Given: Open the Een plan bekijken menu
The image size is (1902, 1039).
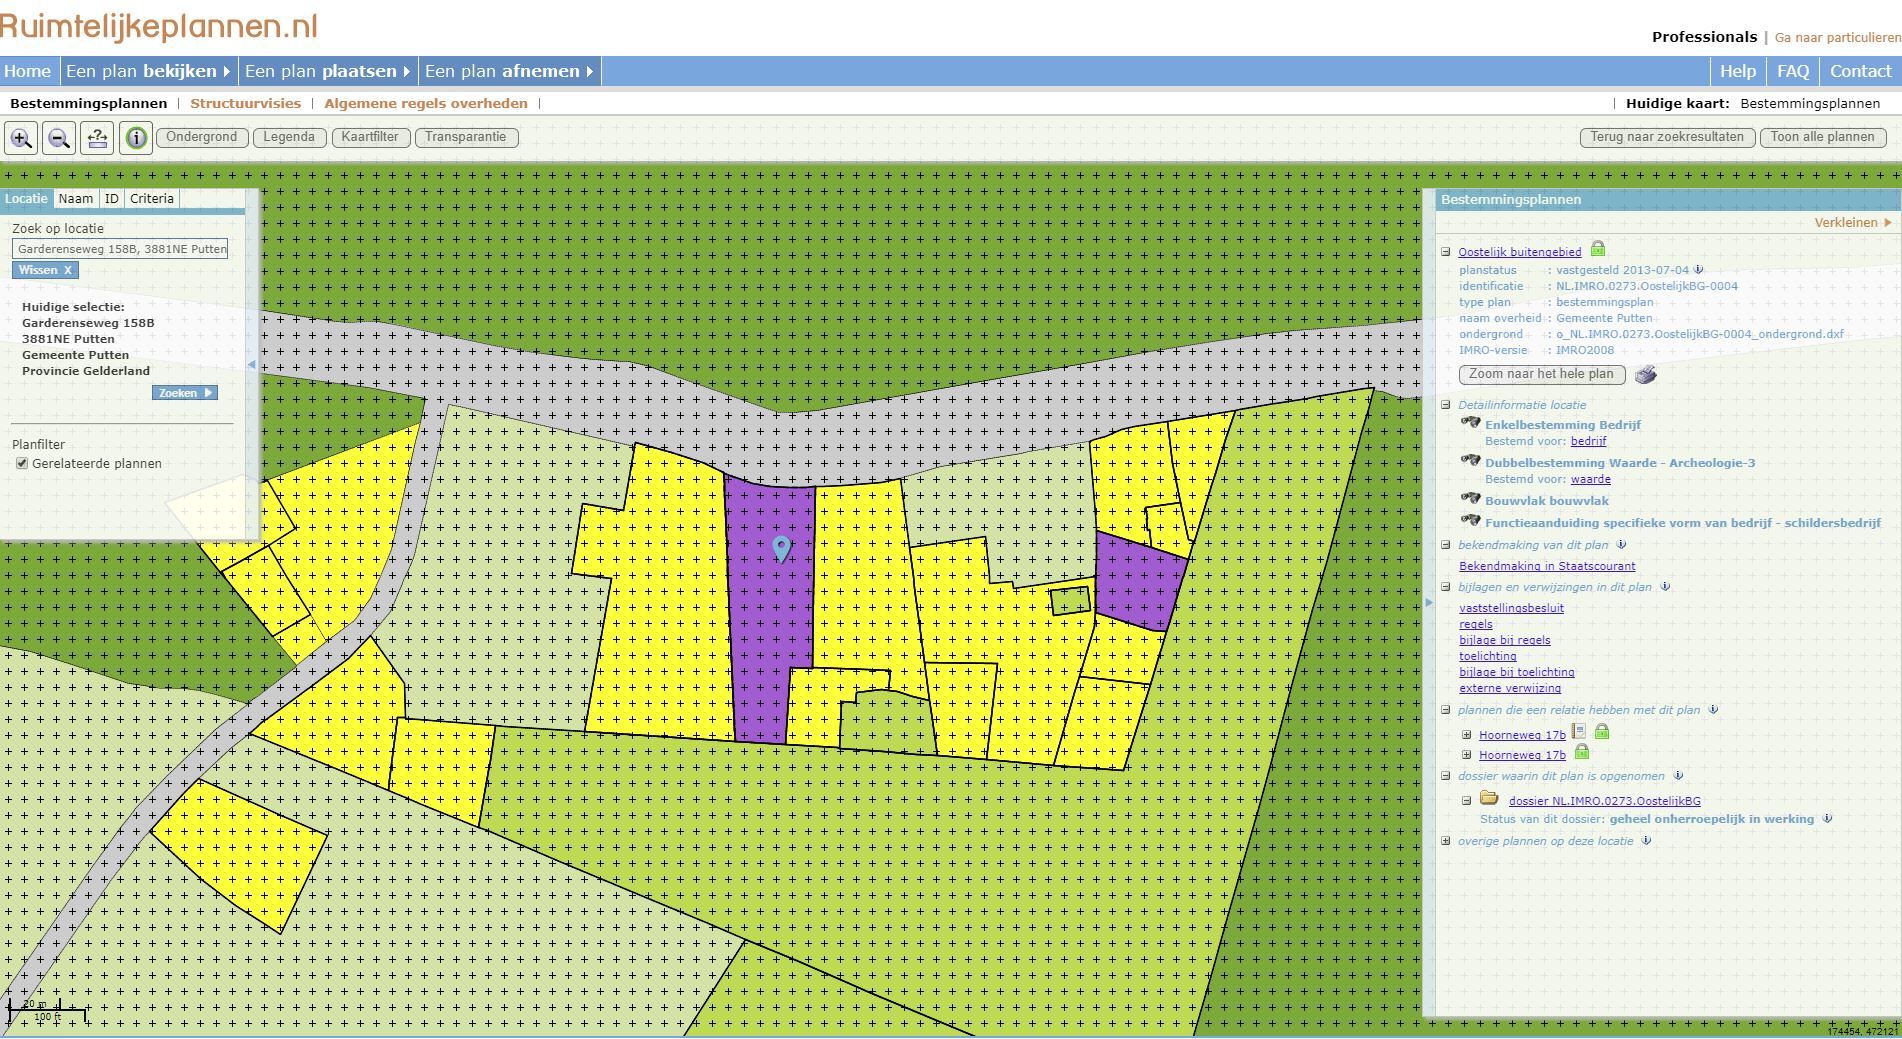Looking at the screenshot, I should tap(148, 71).
